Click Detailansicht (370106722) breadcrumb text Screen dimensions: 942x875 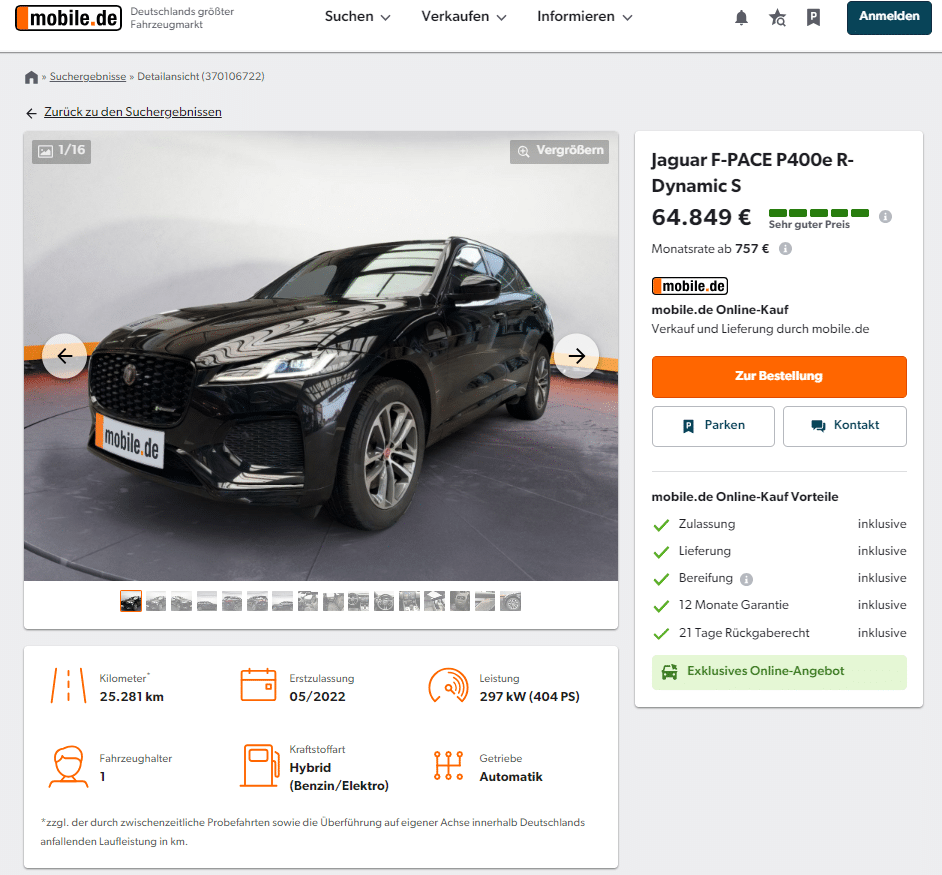click(201, 77)
